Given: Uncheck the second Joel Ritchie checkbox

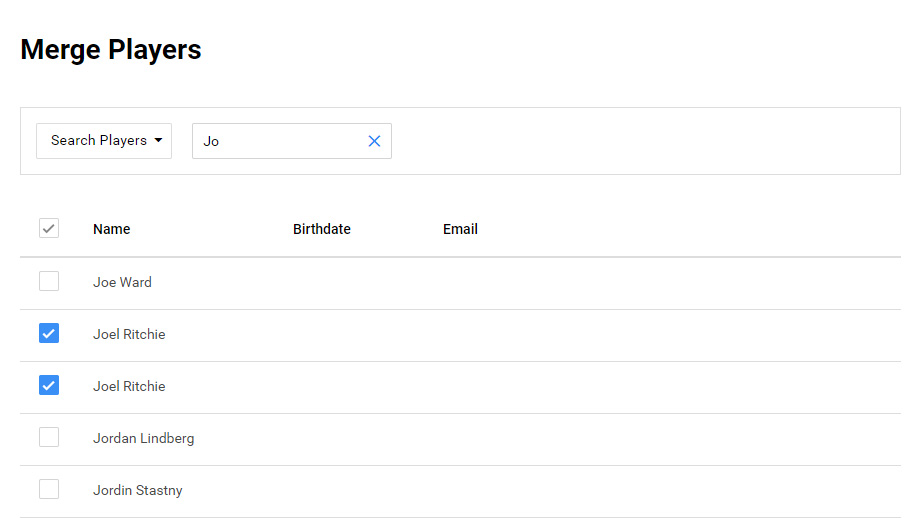Looking at the screenshot, I should click(x=49, y=386).
